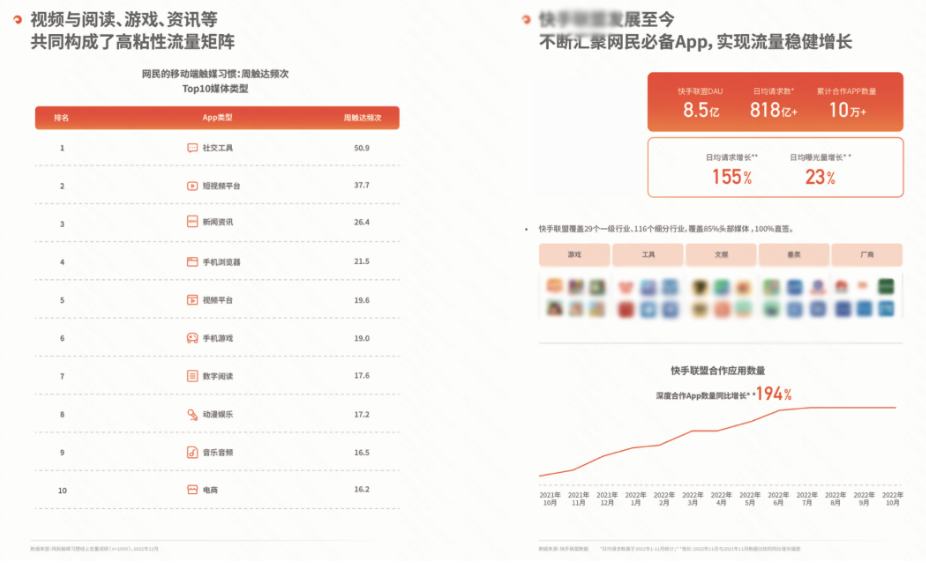Click the 排名 column header

(61, 118)
